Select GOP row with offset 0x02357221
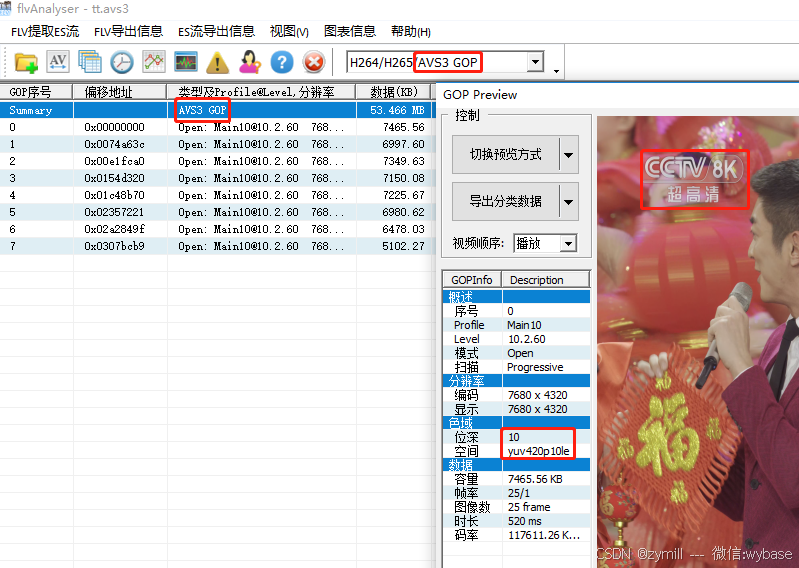Image resolution: width=799 pixels, height=568 pixels. click(x=217, y=212)
